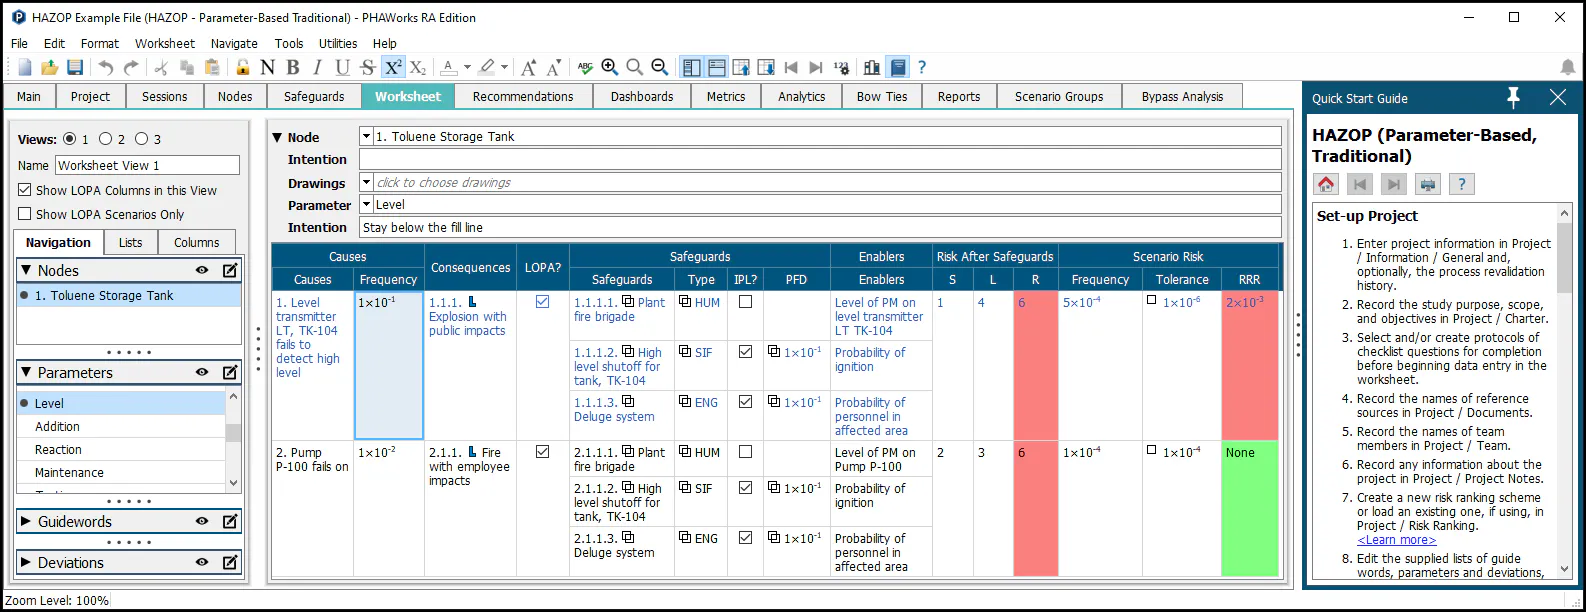This screenshot has height=612, width=1586.
Task: Click the padlock icon in the toolbar
Action: tap(243, 67)
